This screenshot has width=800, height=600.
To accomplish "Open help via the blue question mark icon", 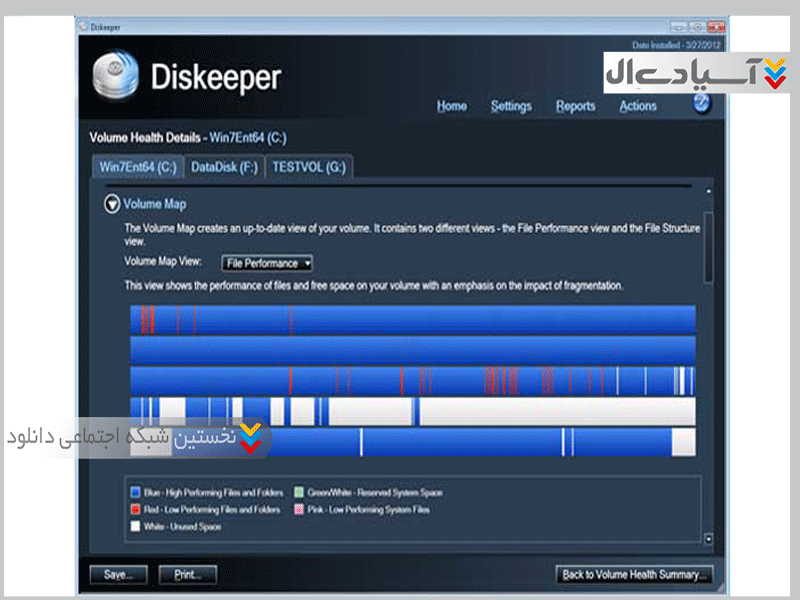I will pos(701,102).
